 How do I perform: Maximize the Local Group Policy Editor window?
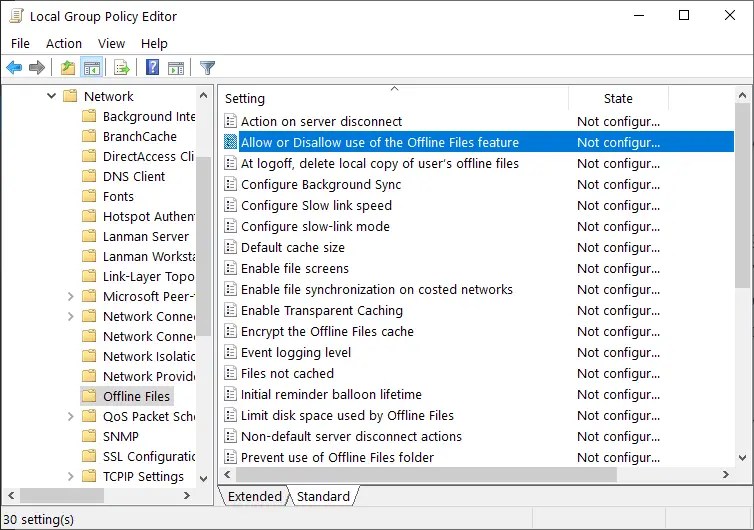683,15
